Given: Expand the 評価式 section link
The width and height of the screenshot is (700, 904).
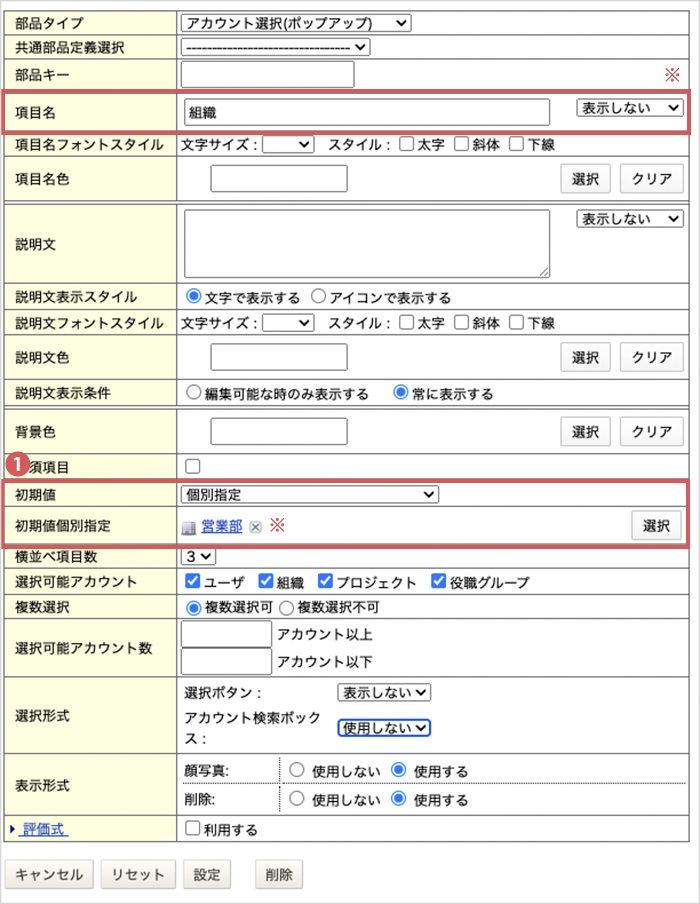Looking at the screenshot, I should pyautogui.click(x=43, y=830).
